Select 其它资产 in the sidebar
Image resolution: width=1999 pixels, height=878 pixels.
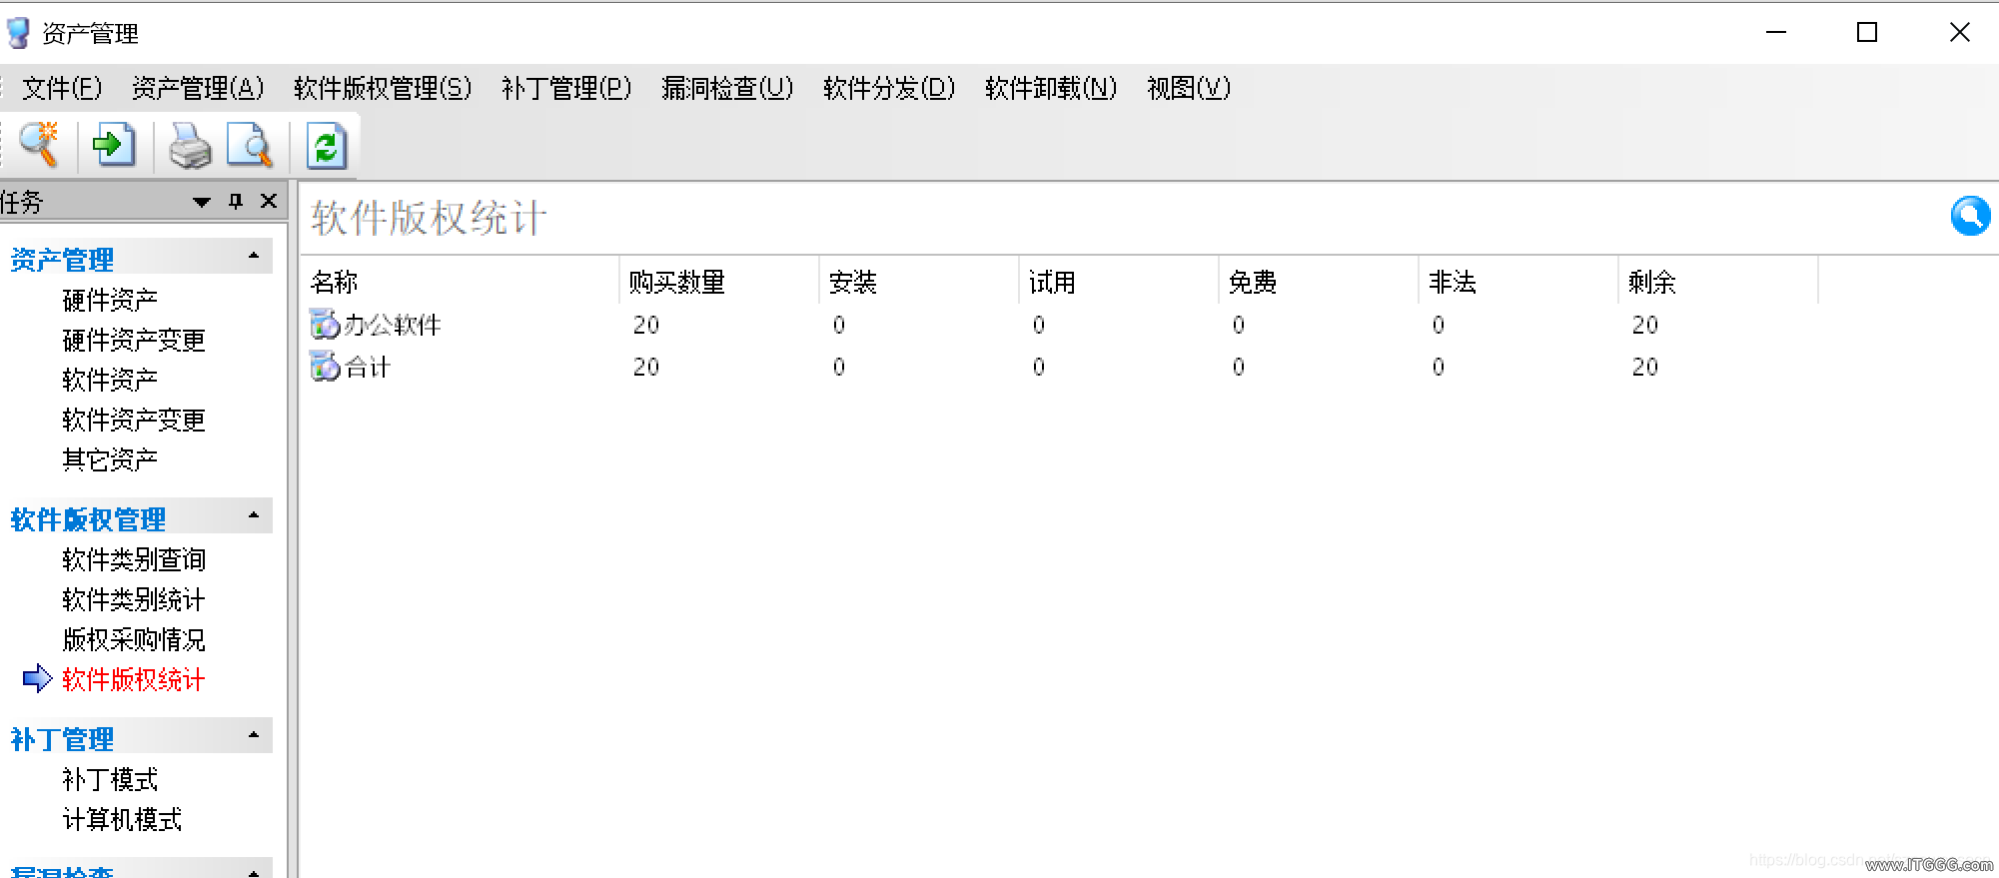[110, 460]
